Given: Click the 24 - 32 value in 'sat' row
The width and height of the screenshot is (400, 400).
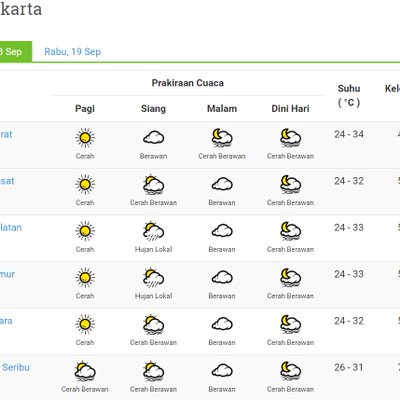Looking at the screenshot, I should (349, 181).
